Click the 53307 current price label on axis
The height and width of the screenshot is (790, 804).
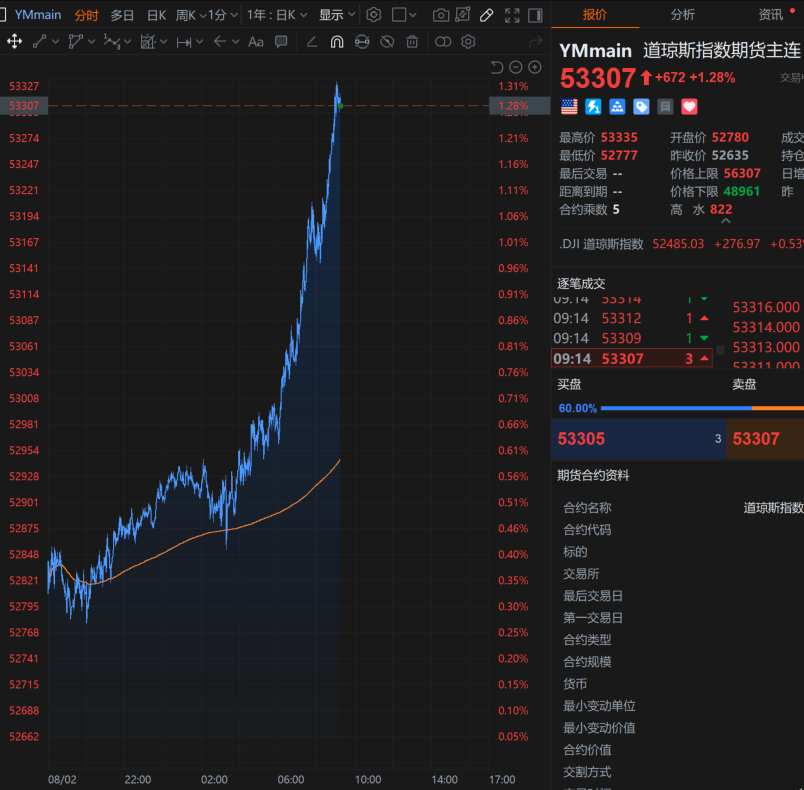[x=24, y=106]
